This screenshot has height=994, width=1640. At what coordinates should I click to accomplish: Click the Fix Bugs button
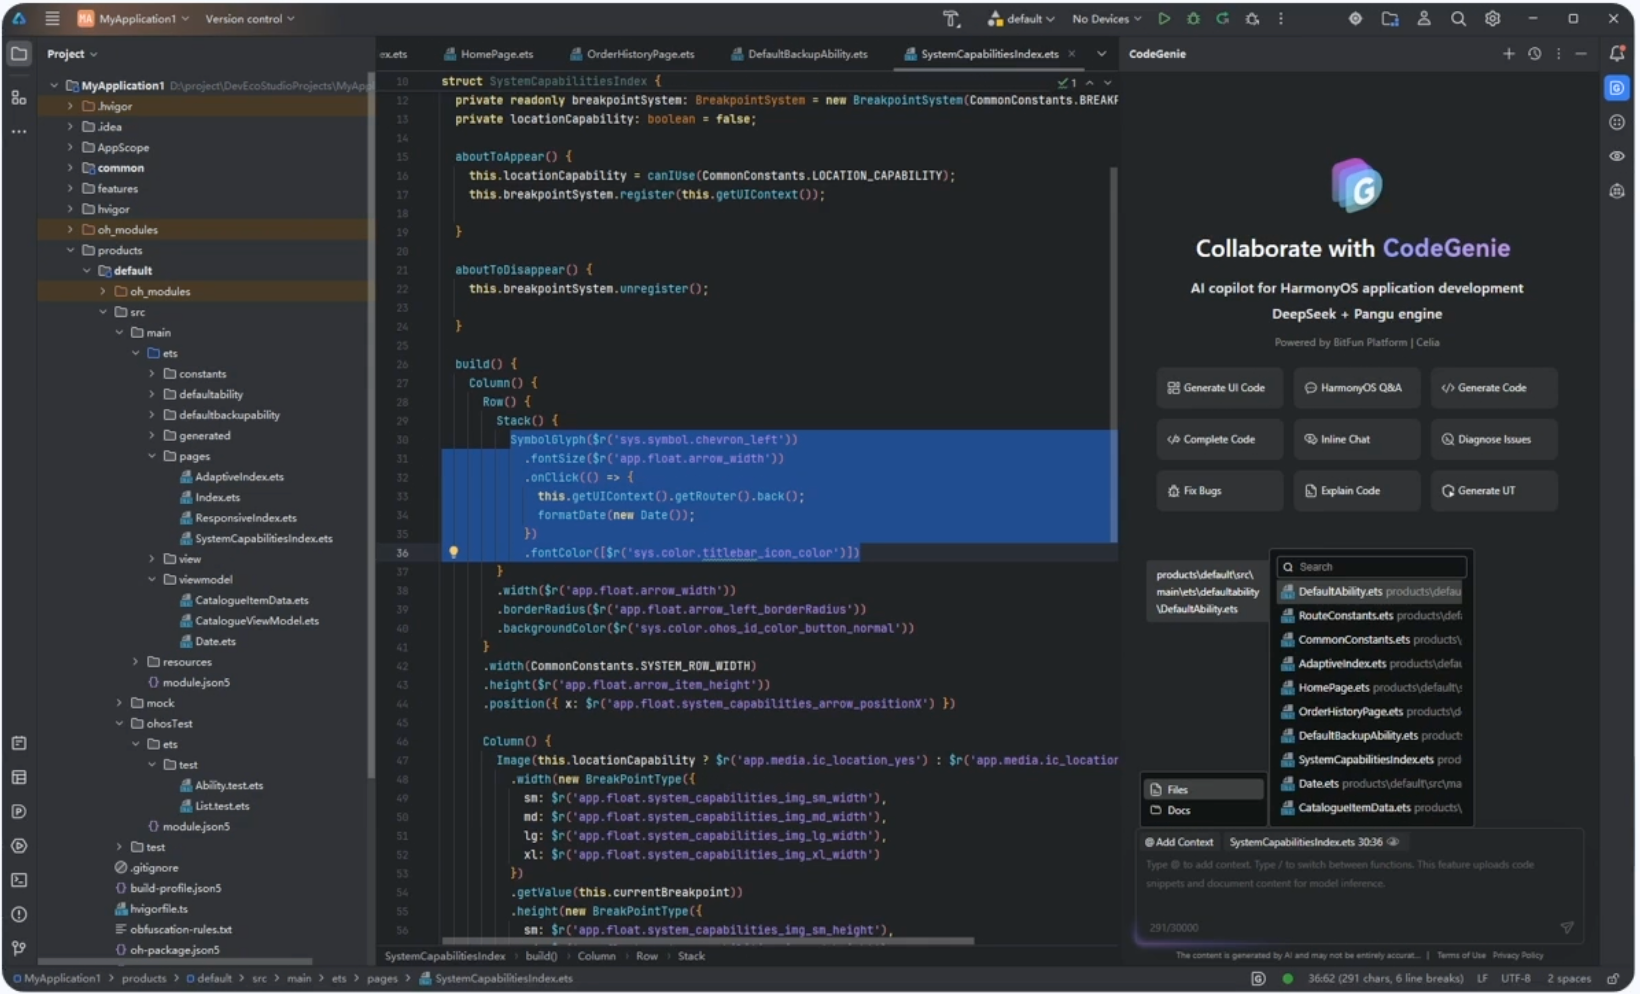1218,491
